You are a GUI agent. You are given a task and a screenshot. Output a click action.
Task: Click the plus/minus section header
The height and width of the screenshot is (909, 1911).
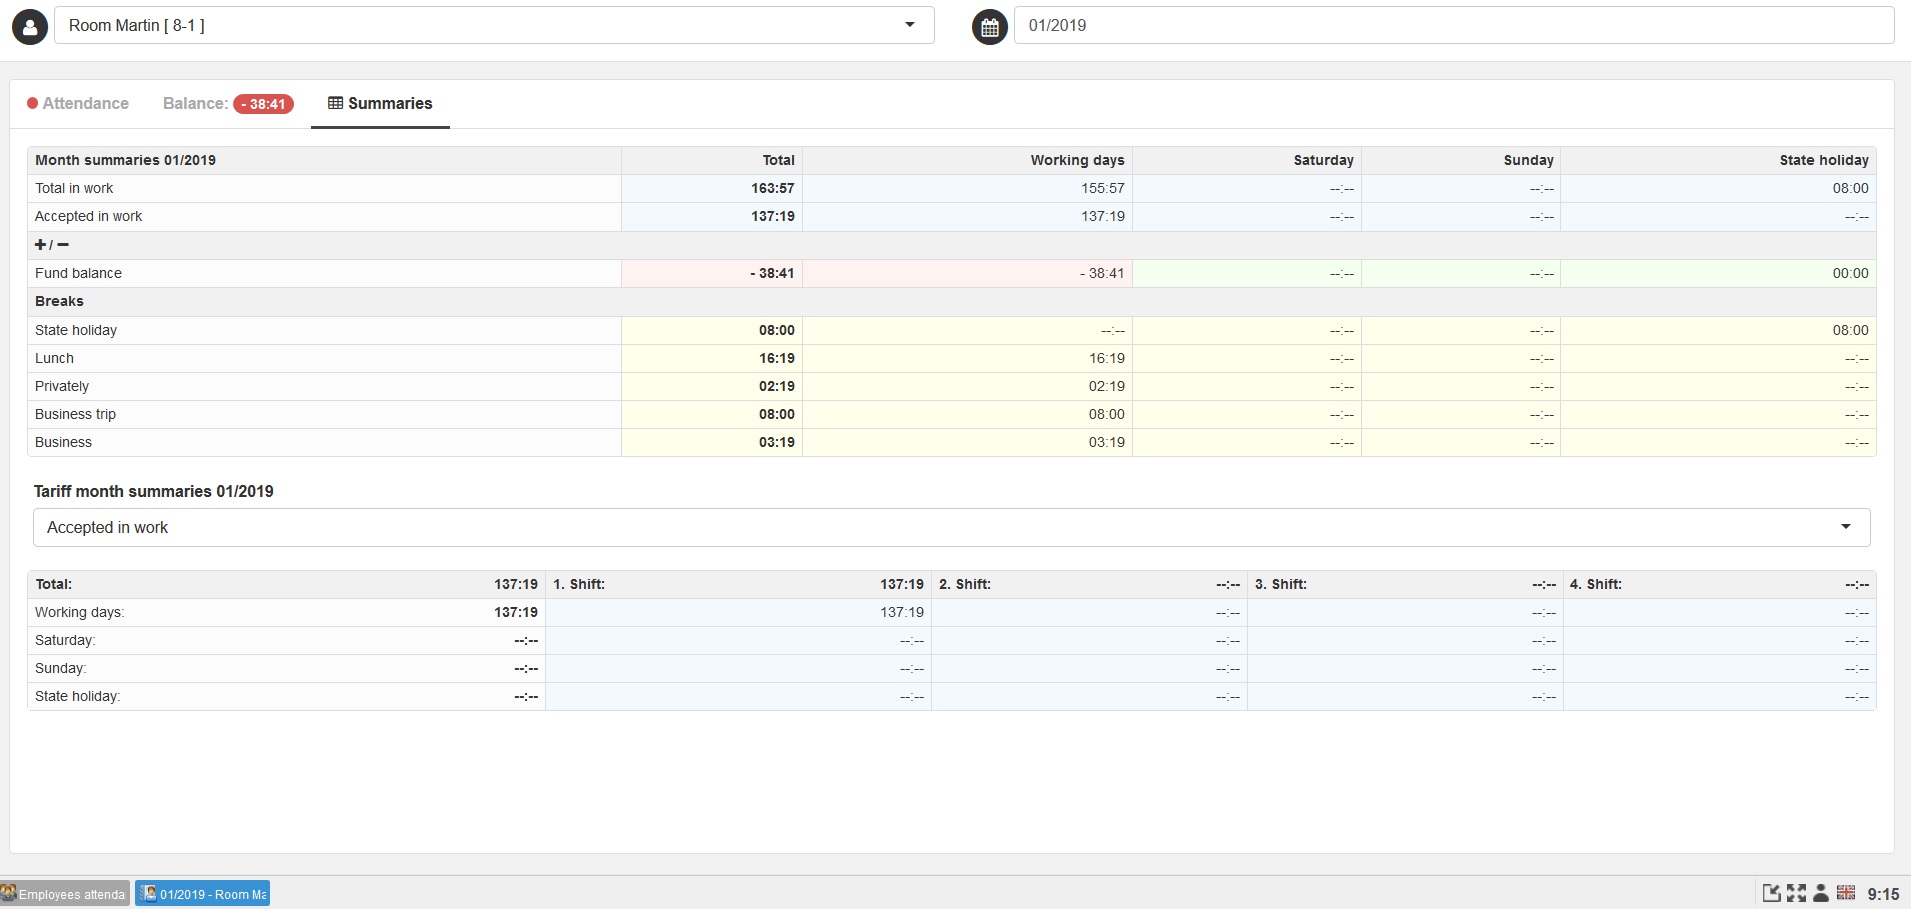pos(52,244)
